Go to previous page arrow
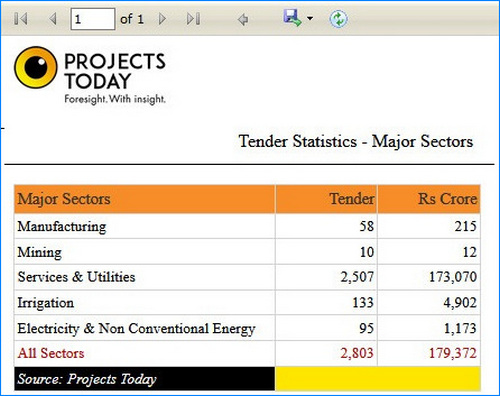Image resolution: width=500 pixels, height=396 pixels. pyautogui.click(x=53, y=19)
